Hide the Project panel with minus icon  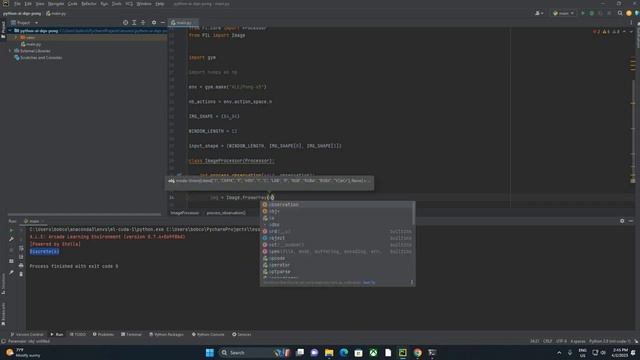click(x=163, y=23)
